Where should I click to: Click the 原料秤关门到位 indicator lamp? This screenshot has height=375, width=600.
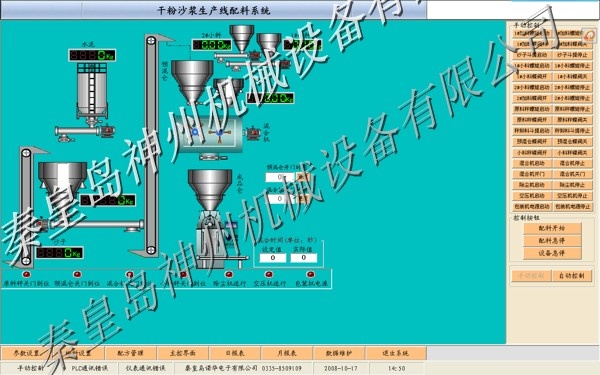tap(26, 274)
